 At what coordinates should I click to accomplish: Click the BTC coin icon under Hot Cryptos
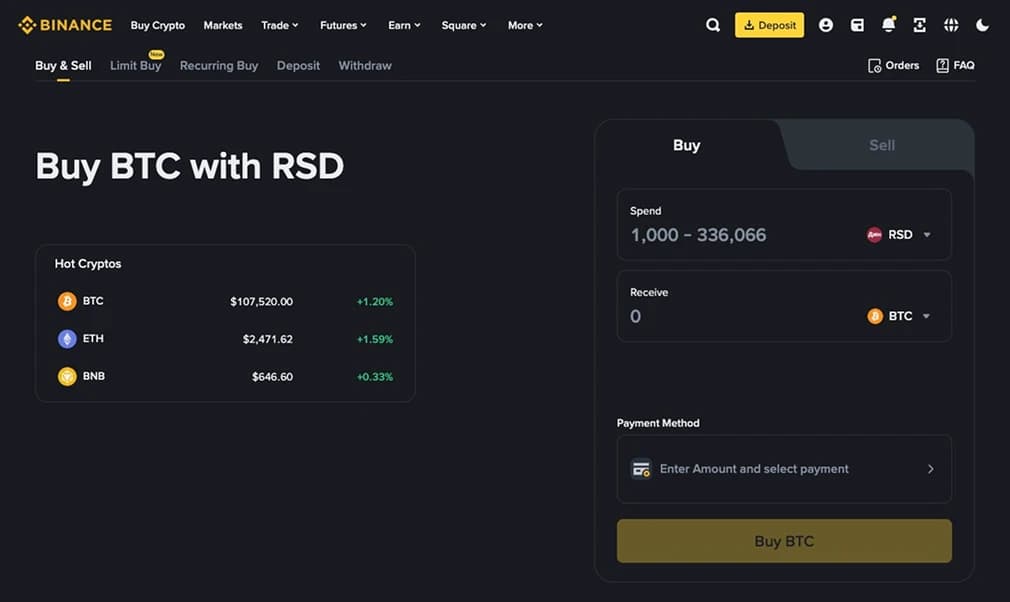click(x=66, y=300)
